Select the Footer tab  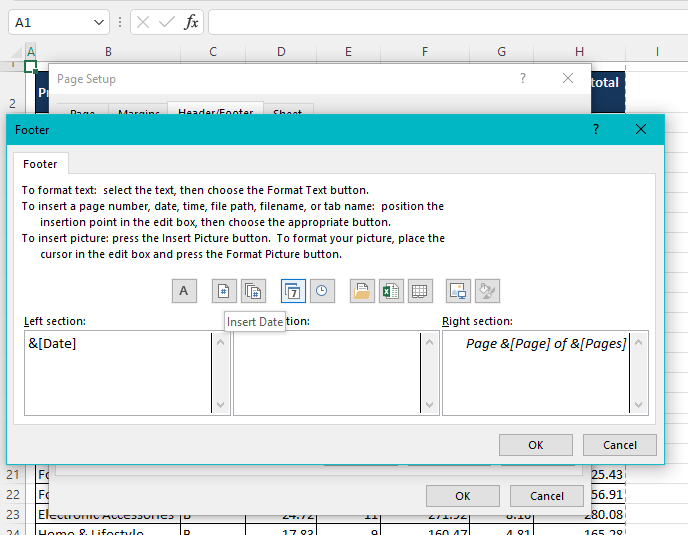pyautogui.click(x=41, y=164)
